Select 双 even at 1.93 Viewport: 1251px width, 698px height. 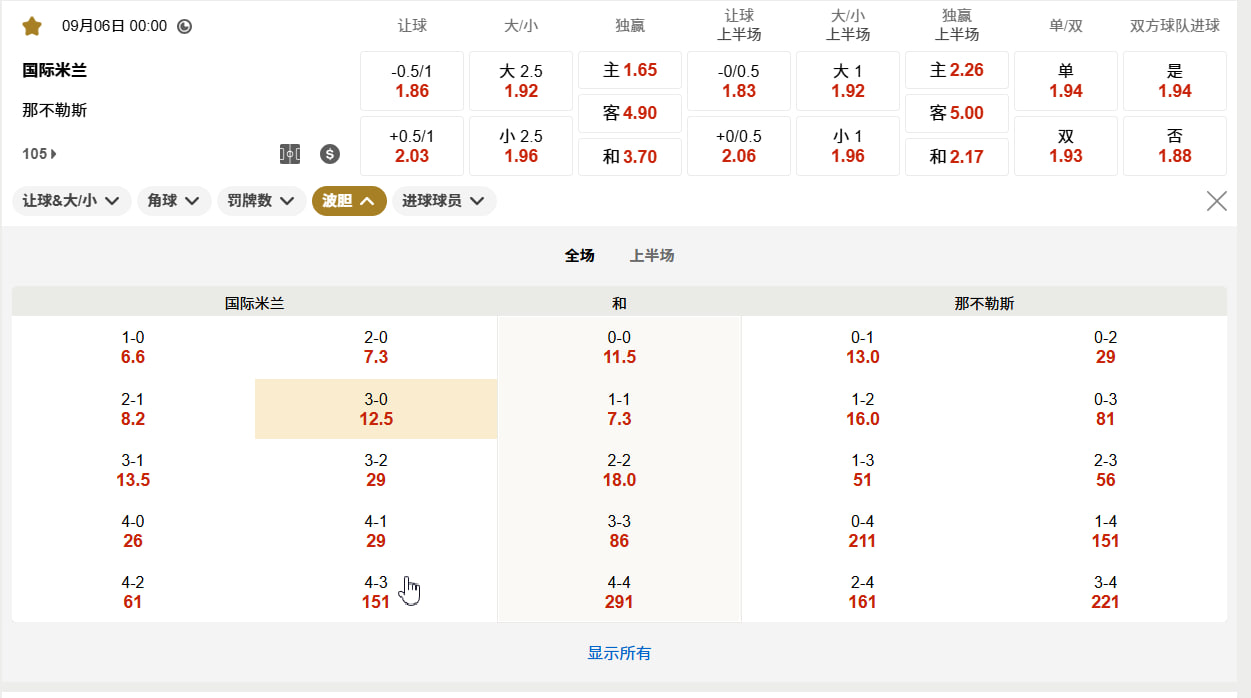1066,146
